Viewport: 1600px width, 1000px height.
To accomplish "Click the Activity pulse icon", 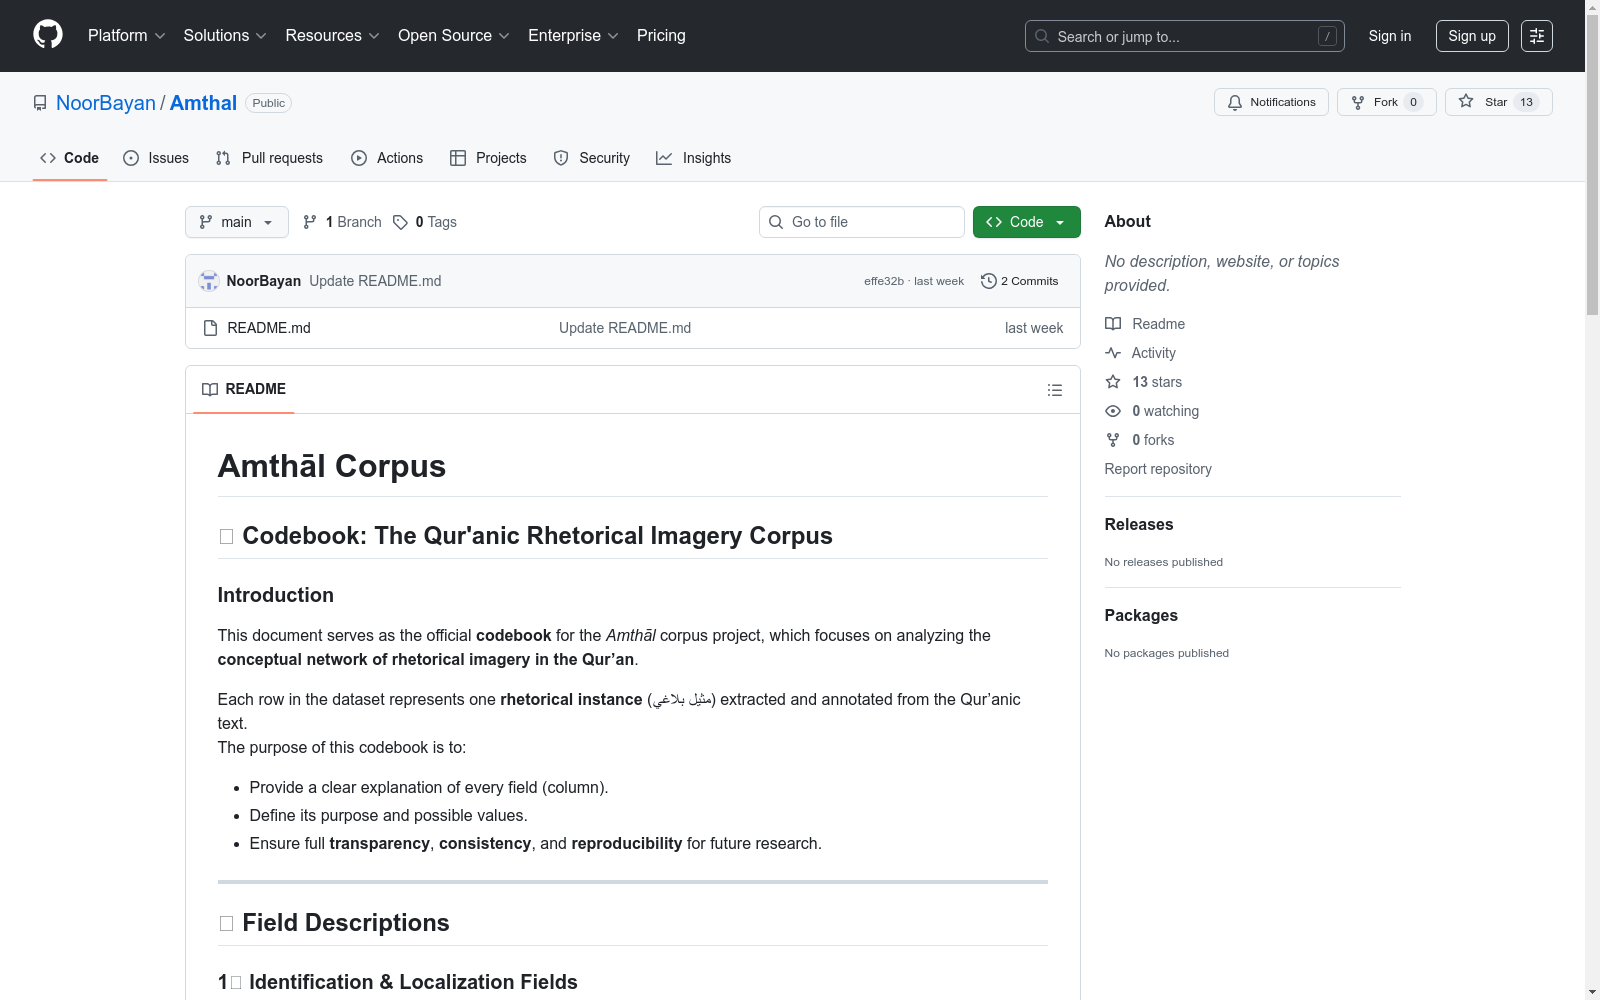I will [1113, 353].
